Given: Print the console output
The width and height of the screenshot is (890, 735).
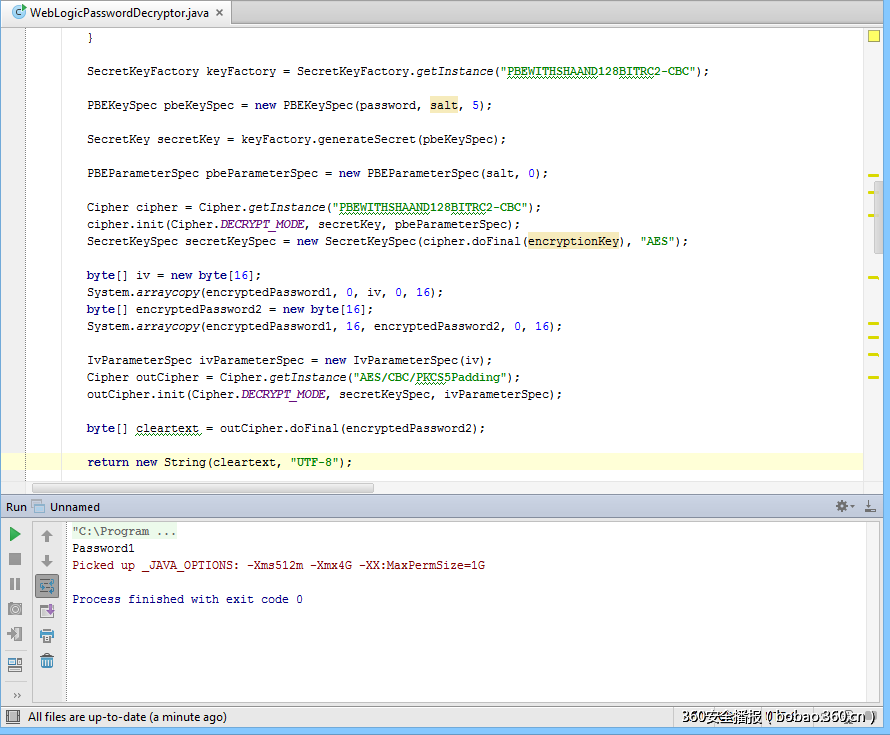Looking at the screenshot, I should 47,635.
